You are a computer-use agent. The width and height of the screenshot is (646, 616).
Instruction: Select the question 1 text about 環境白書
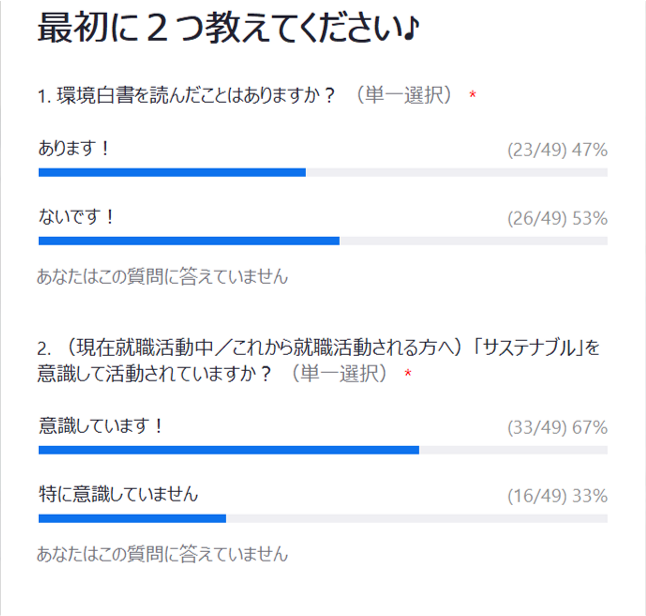point(185,96)
